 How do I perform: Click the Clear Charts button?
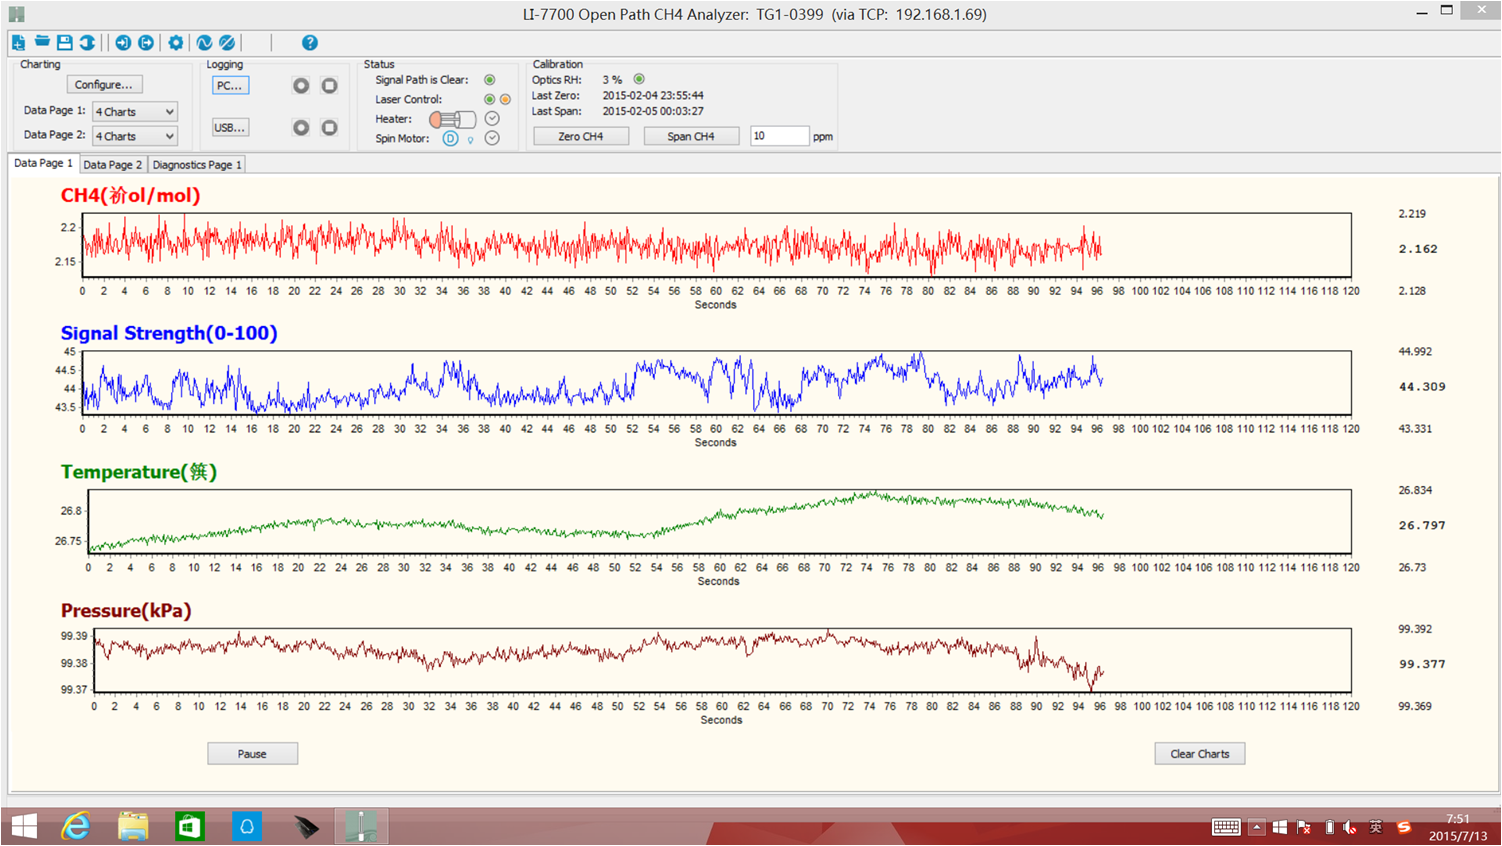[x=1199, y=754]
